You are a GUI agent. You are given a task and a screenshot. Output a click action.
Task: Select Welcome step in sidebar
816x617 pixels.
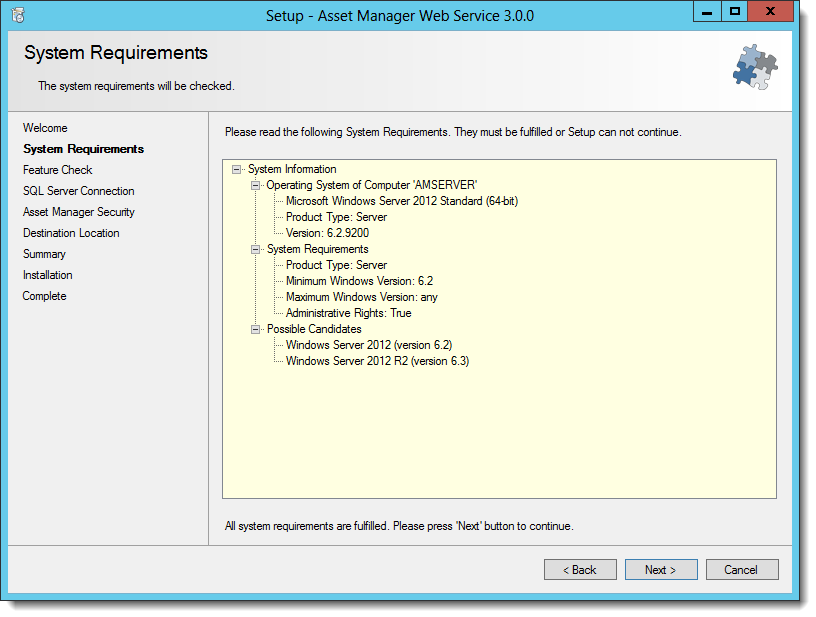pyautogui.click(x=45, y=128)
